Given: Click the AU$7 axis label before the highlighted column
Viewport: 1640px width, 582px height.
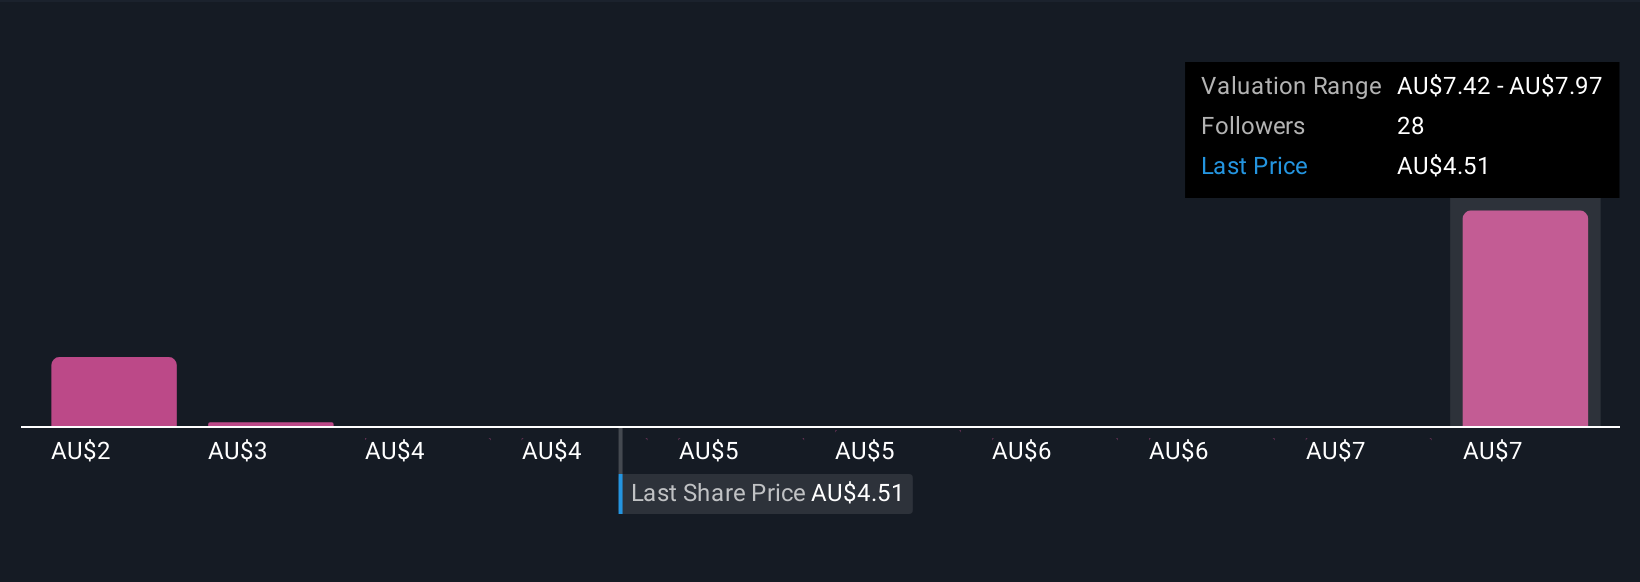Looking at the screenshot, I should click(x=1336, y=451).
